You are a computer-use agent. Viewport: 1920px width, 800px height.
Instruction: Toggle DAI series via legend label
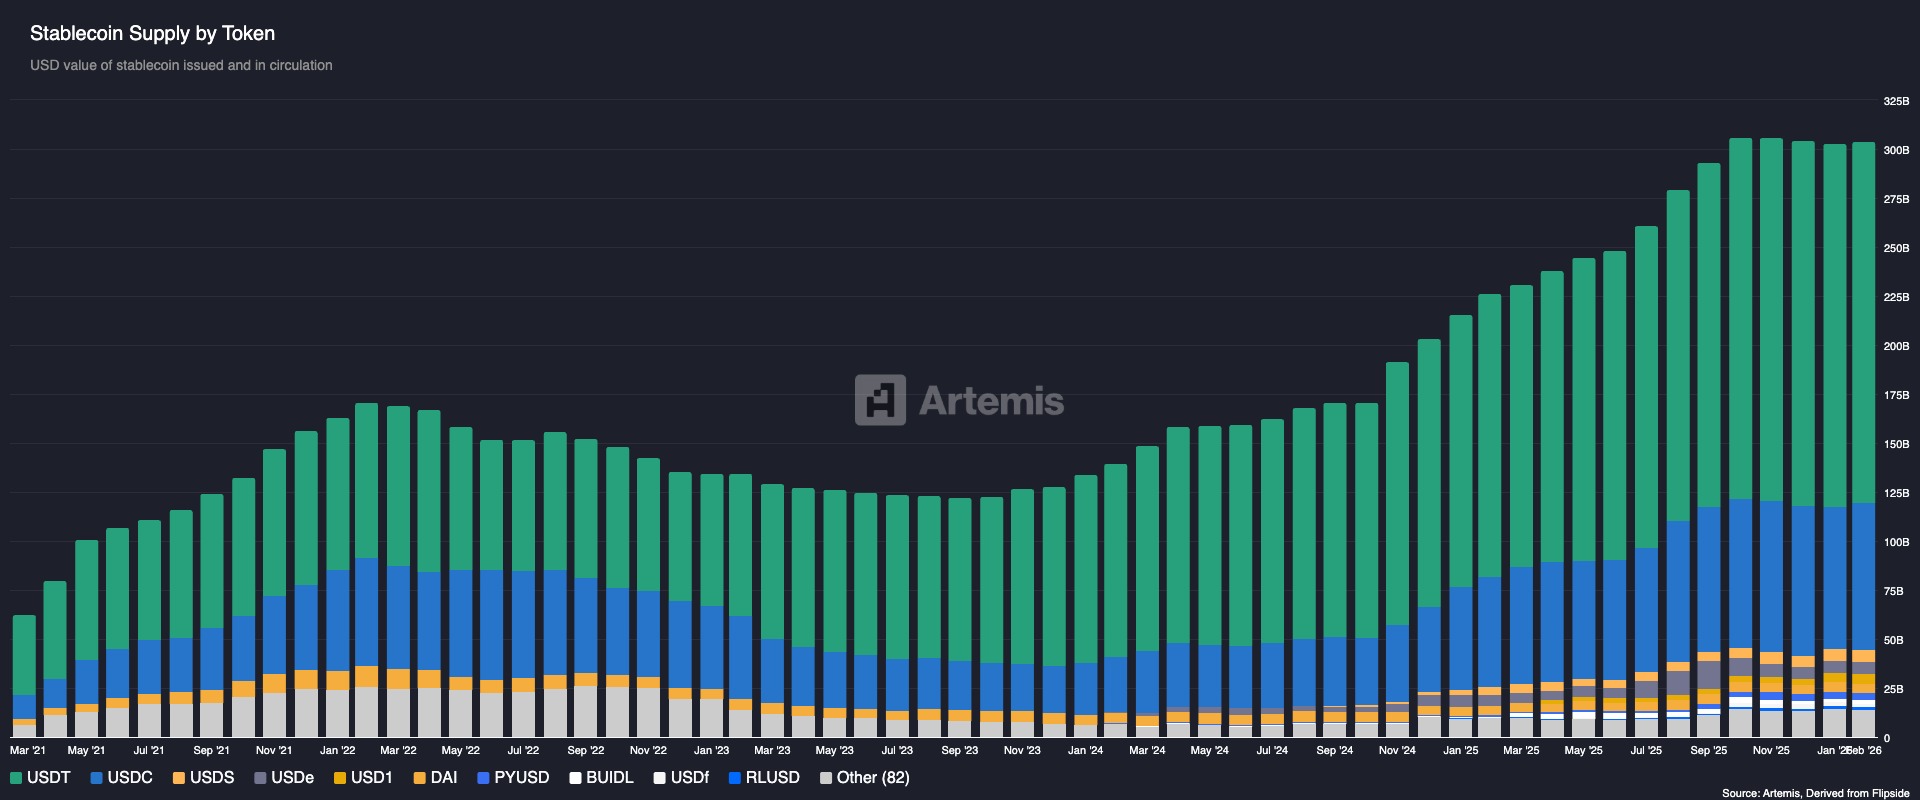click(443, 778)
